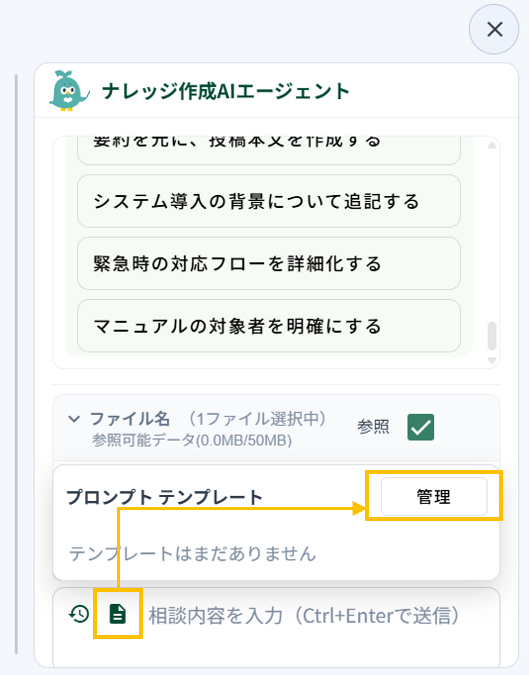The width and height of the screenshot is (529, 675).
Task: Collapse the ファイル名 section chevron
Action: click(74, 419)
